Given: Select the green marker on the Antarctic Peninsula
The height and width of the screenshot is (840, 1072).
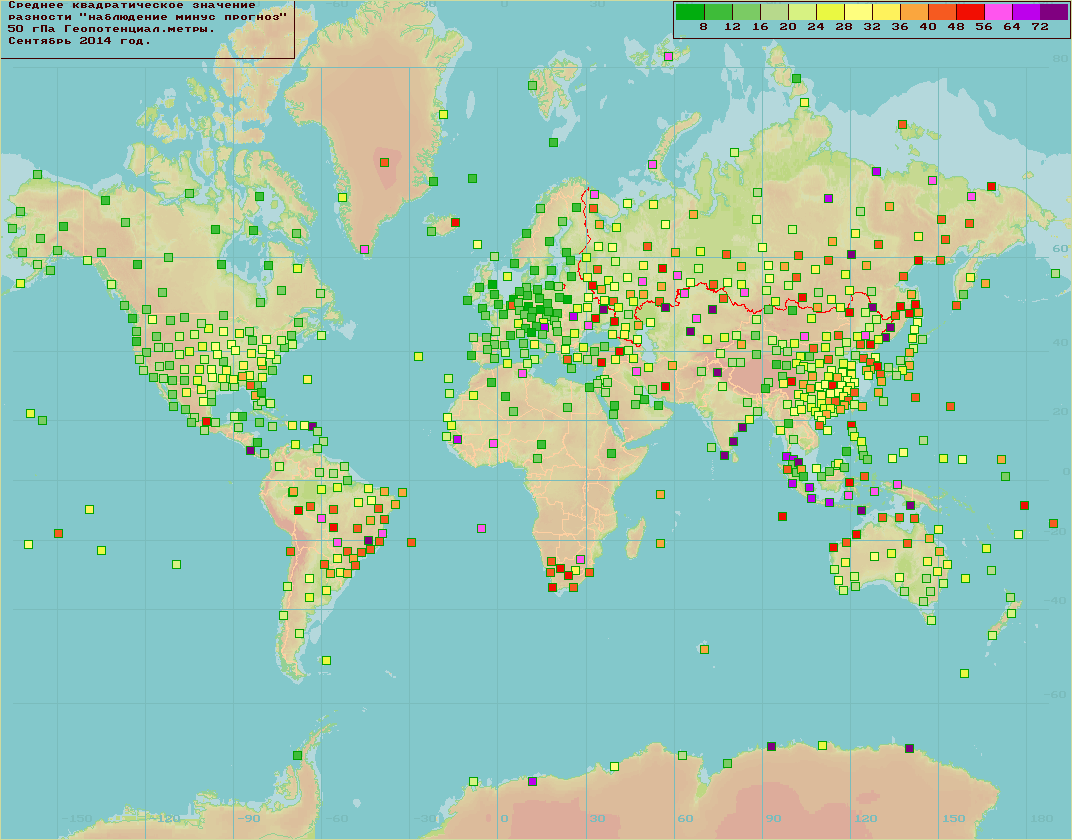Looking at the screenshot, I should coord(297,755).
